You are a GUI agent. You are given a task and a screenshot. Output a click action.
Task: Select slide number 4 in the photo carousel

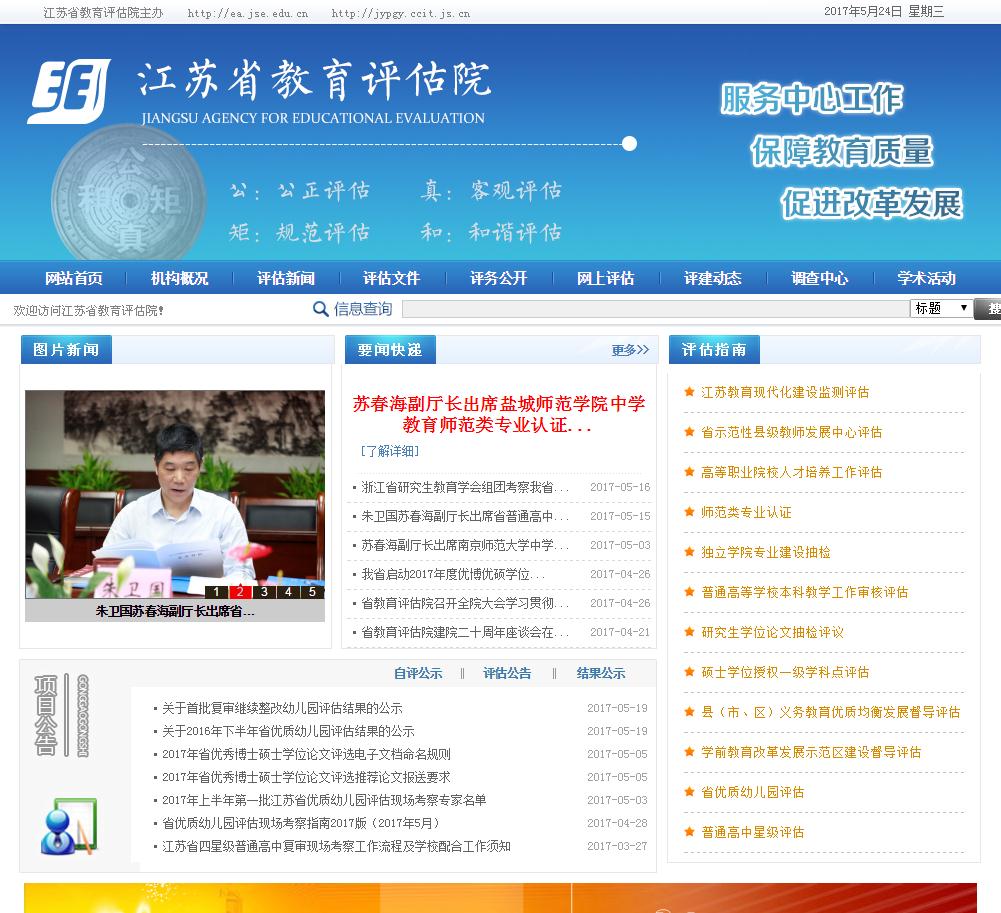point(288,592)
